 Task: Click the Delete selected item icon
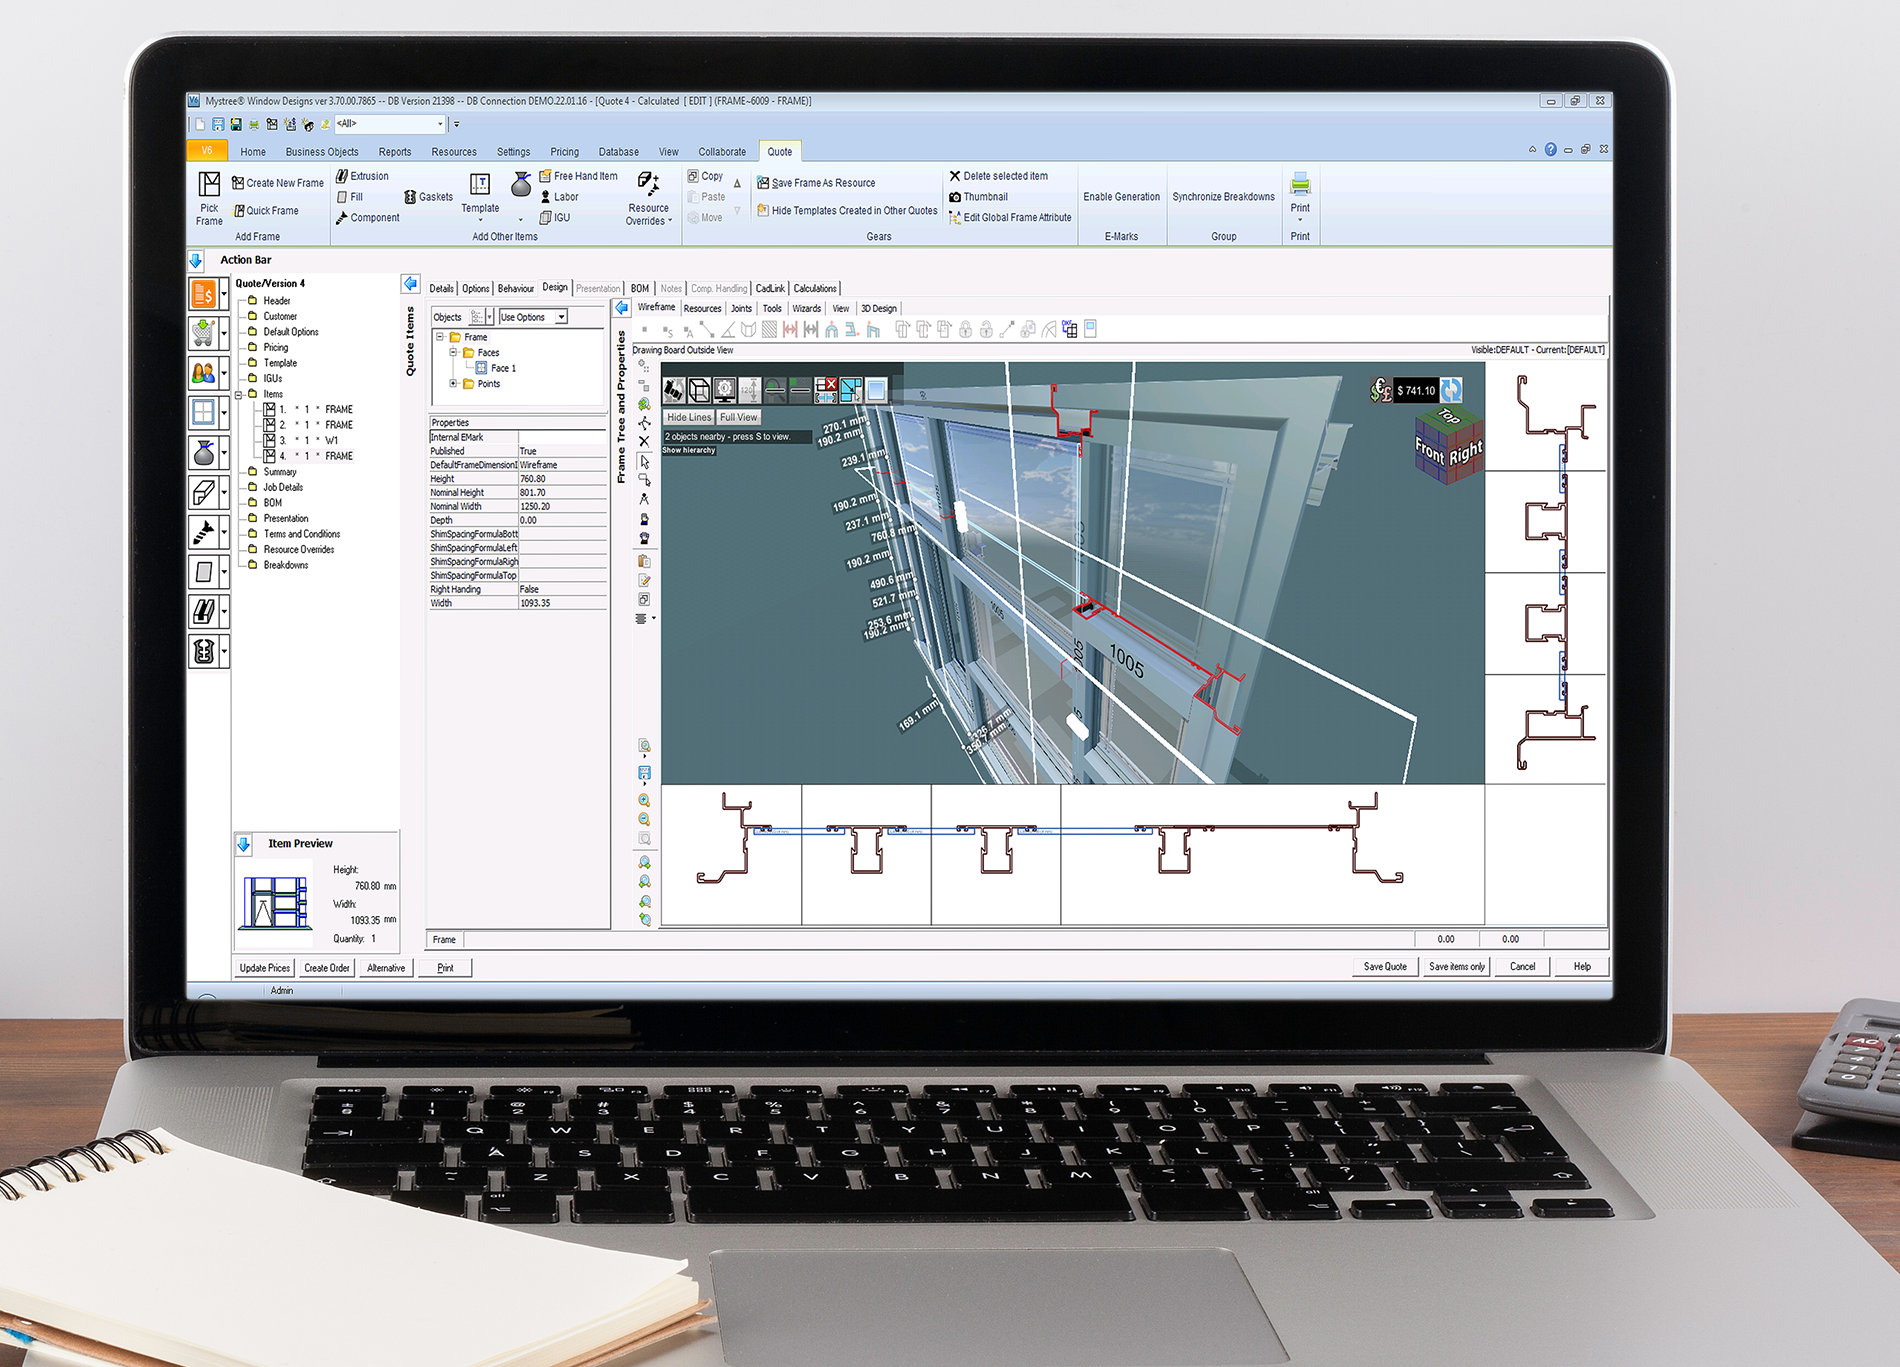click(x=954, y=176)
